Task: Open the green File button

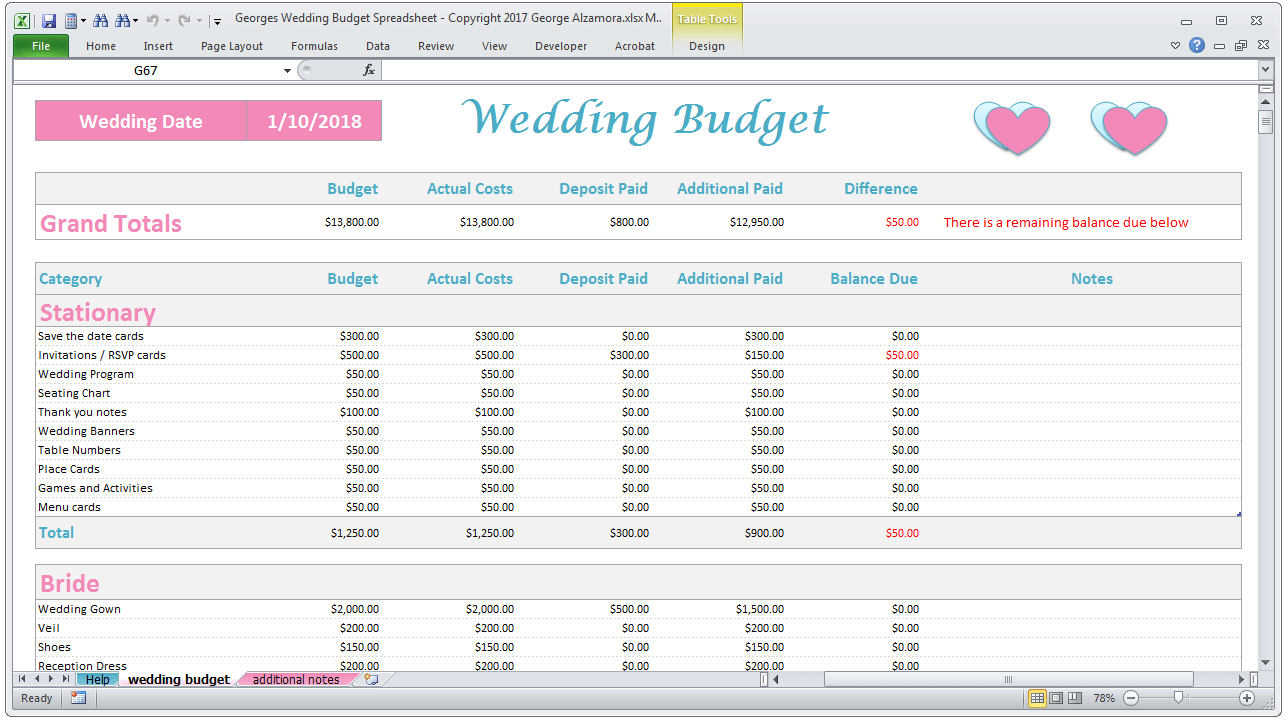Action: coord(41,46)
